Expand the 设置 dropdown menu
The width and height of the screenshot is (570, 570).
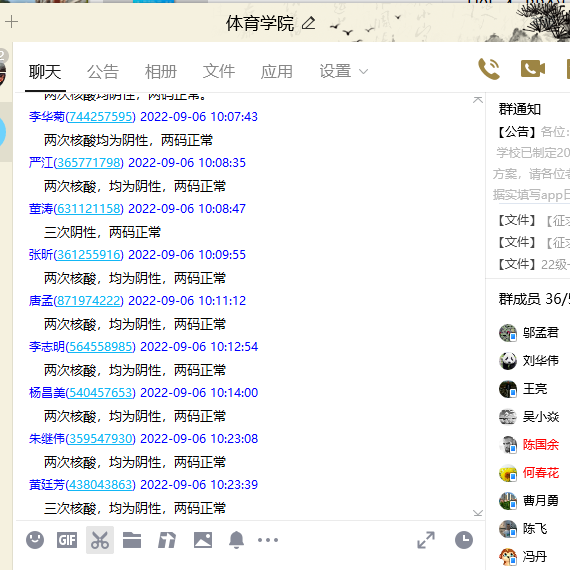pos(344,71)
